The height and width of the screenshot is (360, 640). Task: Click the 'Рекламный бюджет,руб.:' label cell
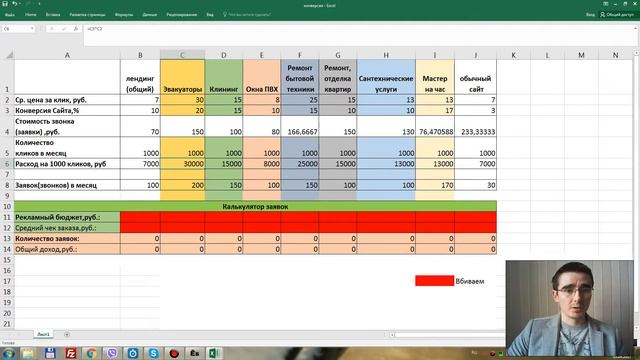pyautogui.click(x=67, y=217)
